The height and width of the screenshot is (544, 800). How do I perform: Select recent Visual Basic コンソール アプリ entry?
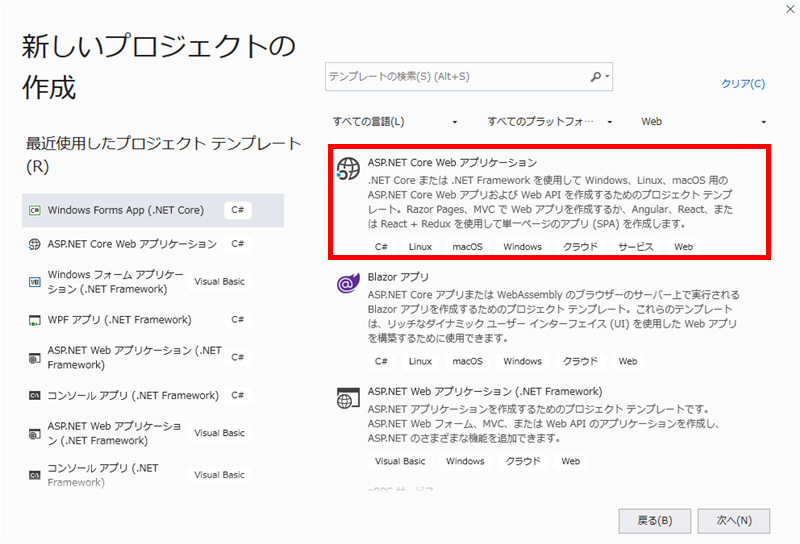click(153, 475)
